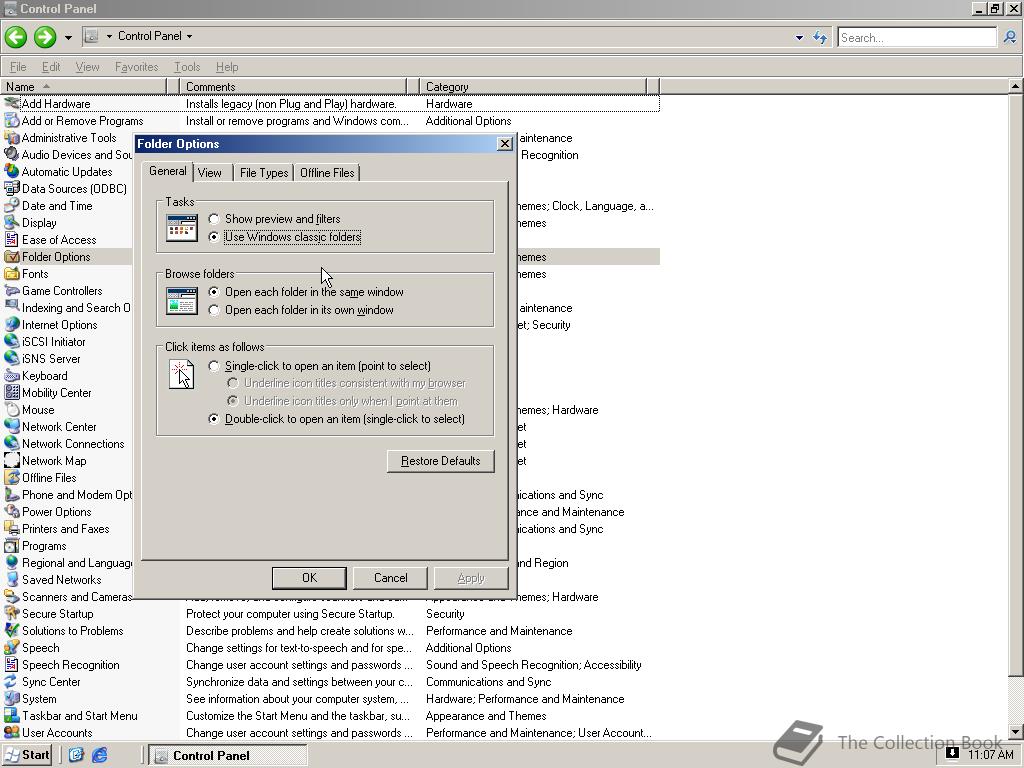This screenshot has width=1024, height=768.
Task: Open the Start menu
Action: pos(27,755)
